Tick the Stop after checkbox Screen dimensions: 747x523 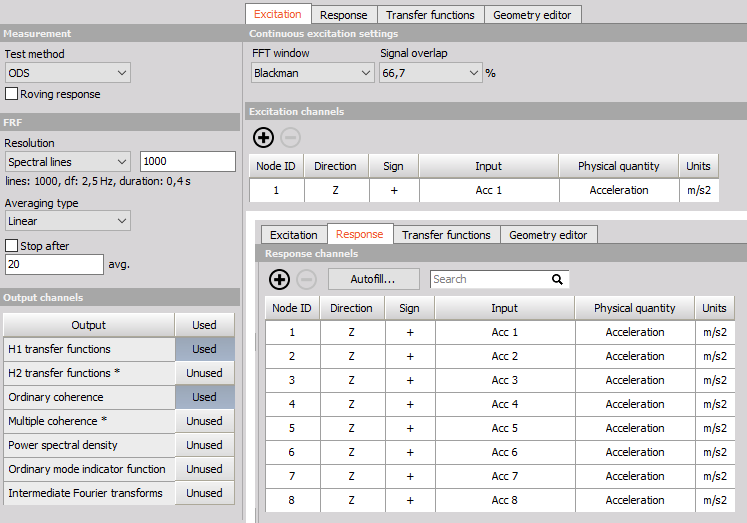[x=11, y=245]
